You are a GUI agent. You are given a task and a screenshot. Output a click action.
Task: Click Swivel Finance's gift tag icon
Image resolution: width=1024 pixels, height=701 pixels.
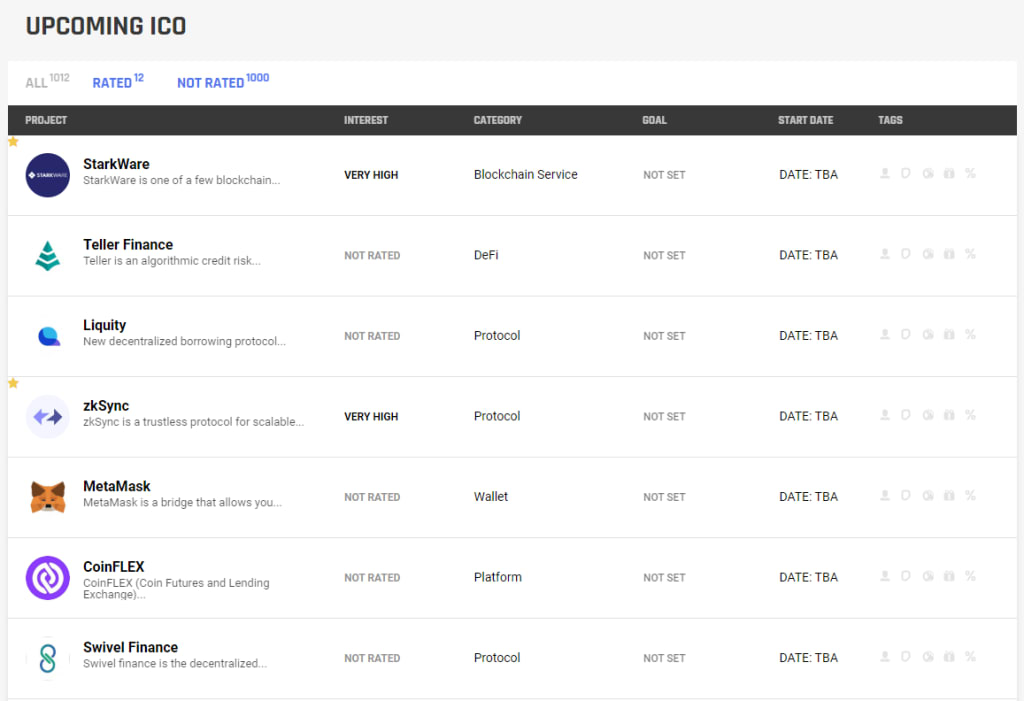(x=949, y=656)
